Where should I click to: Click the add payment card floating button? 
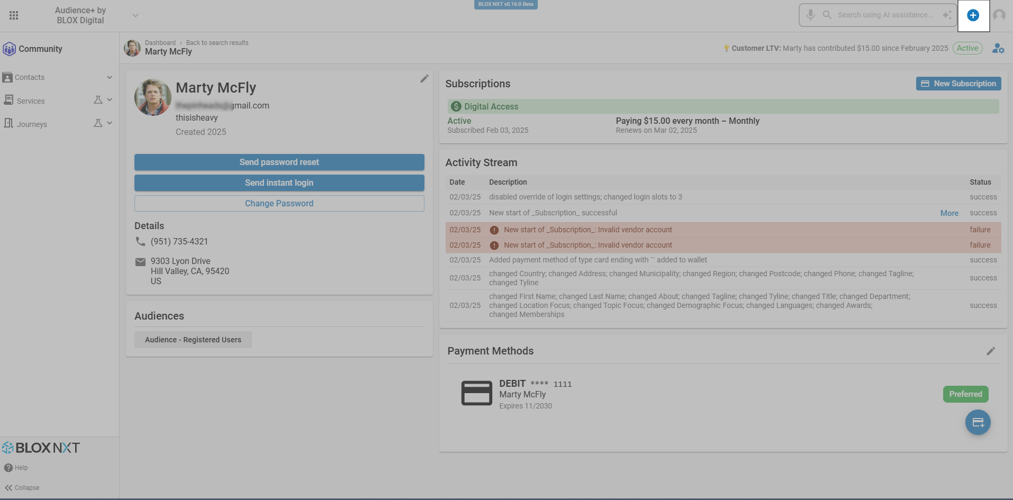coord(978,422)
